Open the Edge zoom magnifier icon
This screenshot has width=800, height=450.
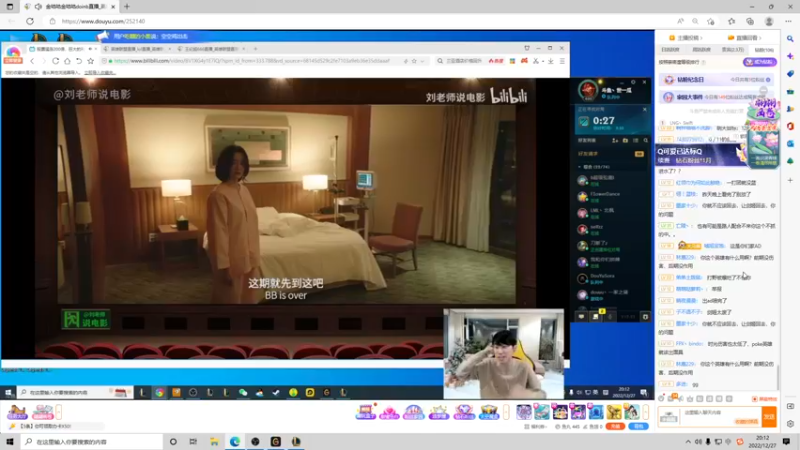(695, 21)
